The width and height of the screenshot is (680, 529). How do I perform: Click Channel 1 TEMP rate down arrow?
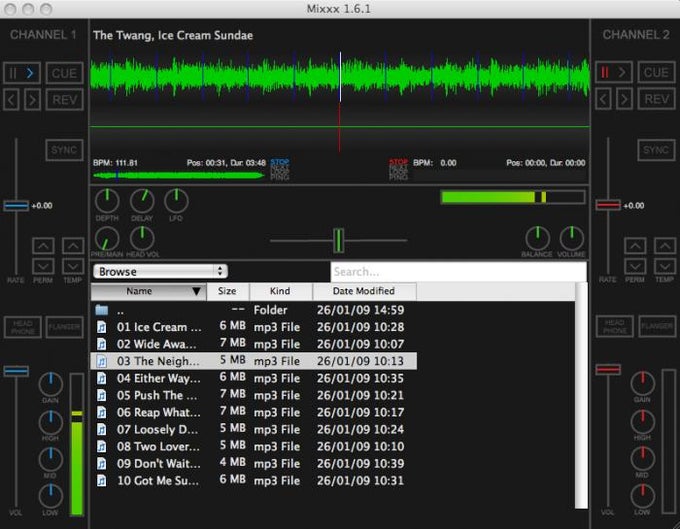point(73,266)
